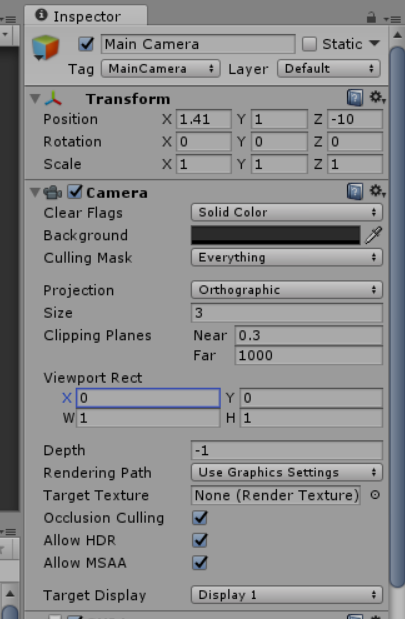Image resolution: width=405 pixels, height=619 pixels.
Task: Disable the Camera component checkbox
Action: click(x=75, y=192)
